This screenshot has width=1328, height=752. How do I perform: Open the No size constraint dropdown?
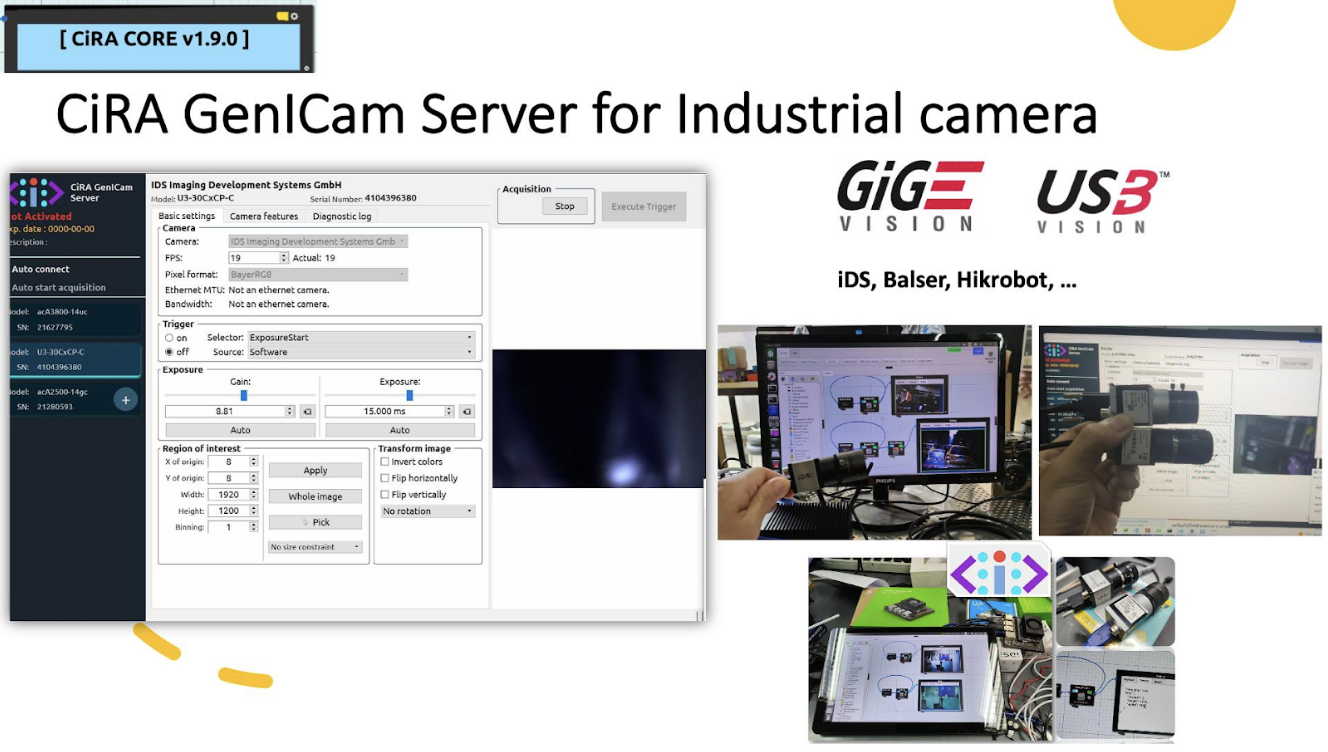click(315, 547)
